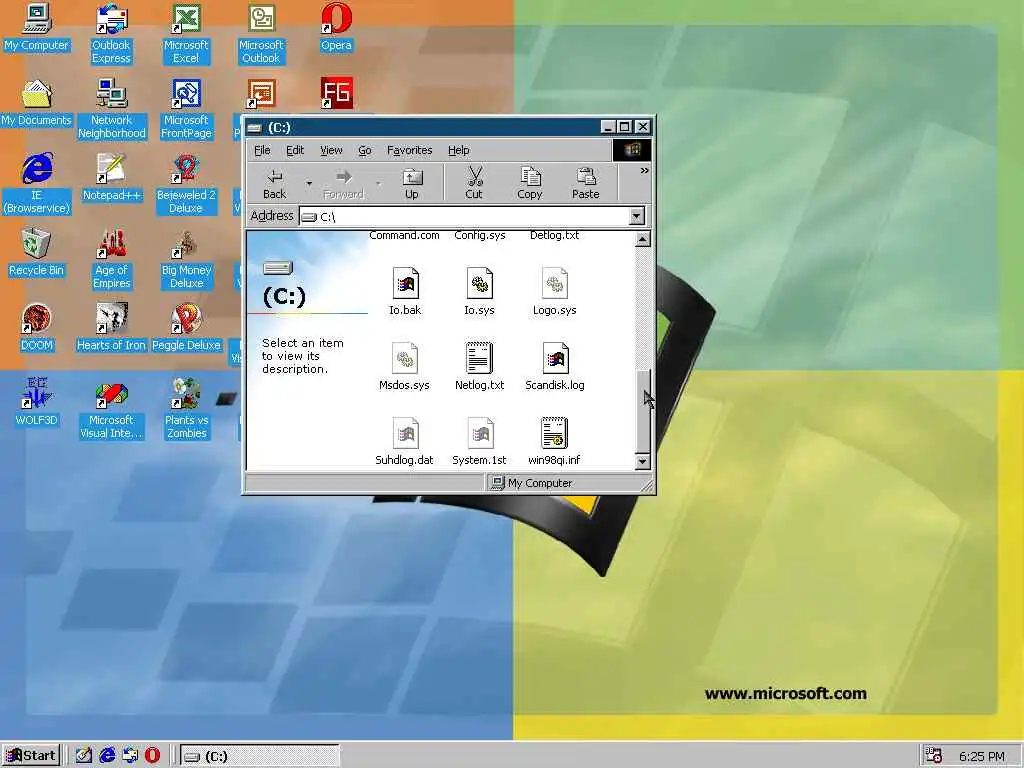Select the Microsoft FrontPage shortcut
This screenshot has width=1024, height=768.
[x=186, y=109]
